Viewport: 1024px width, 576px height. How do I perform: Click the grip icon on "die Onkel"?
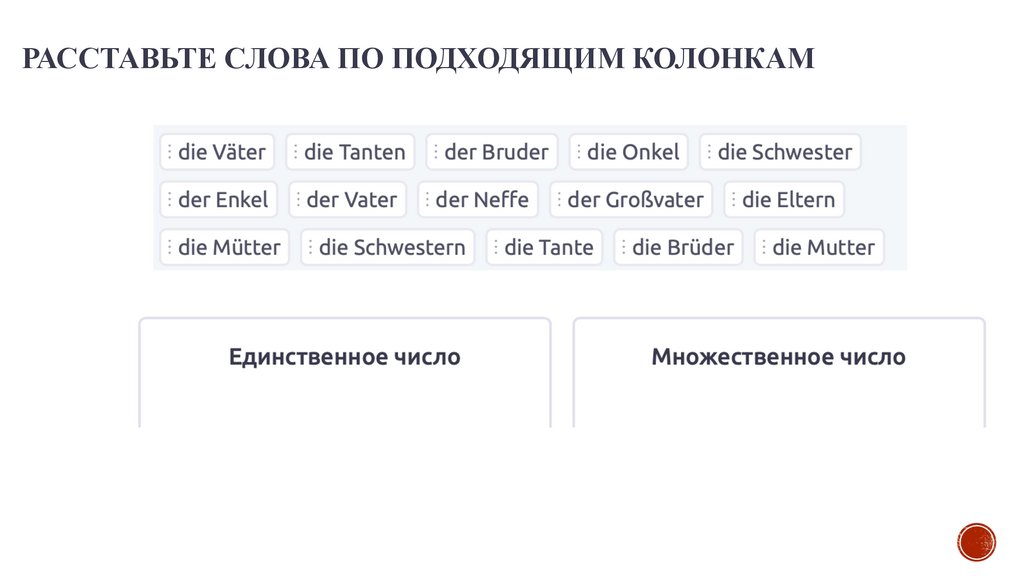[579, 152]
